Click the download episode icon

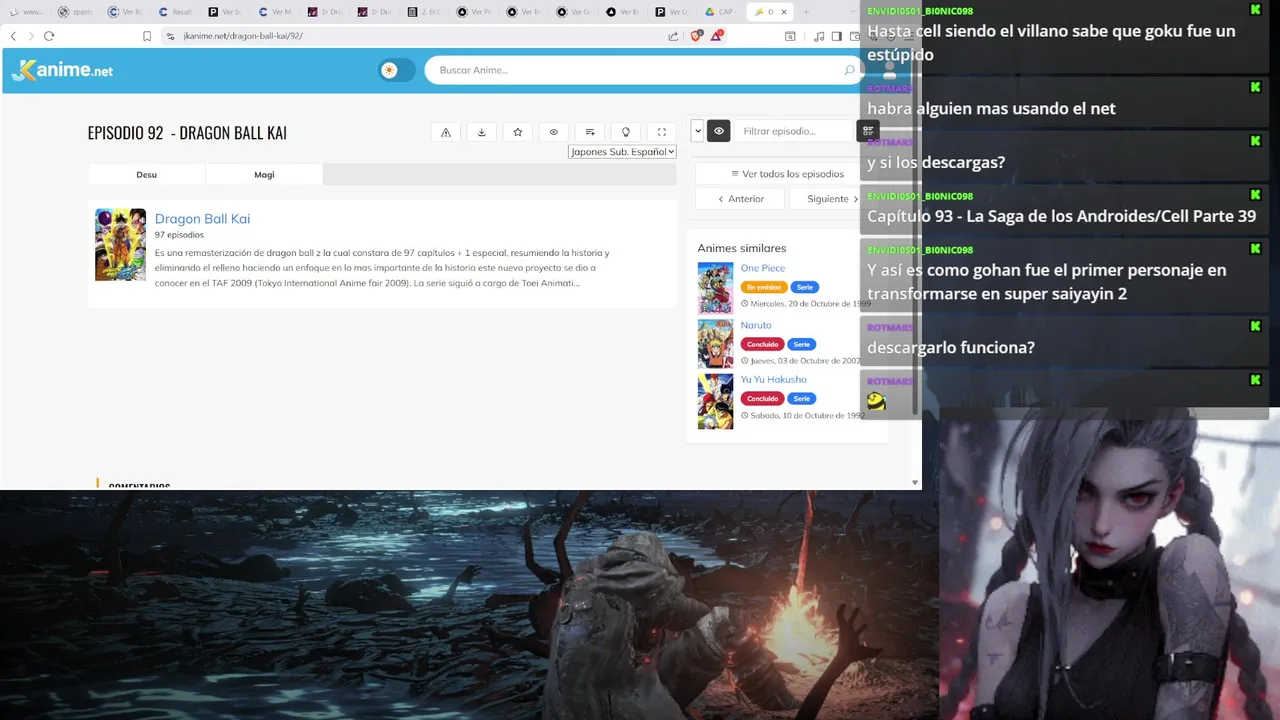(x=482, y=132)
